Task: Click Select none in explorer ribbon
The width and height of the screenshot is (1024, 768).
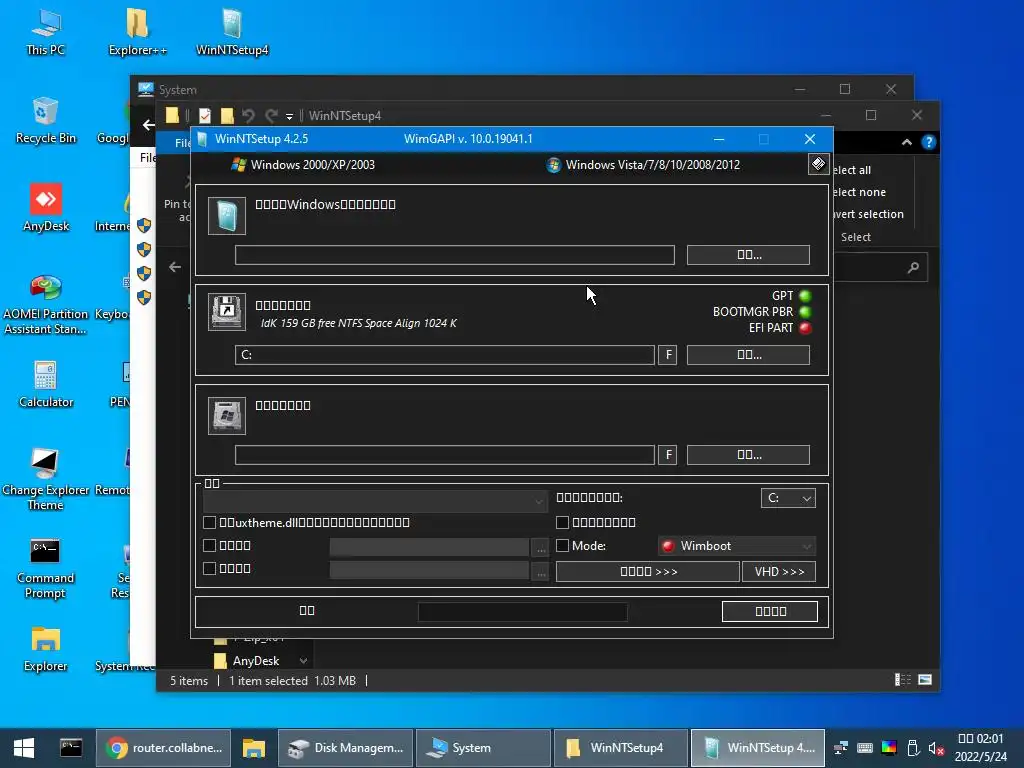Action: (859, 192)
